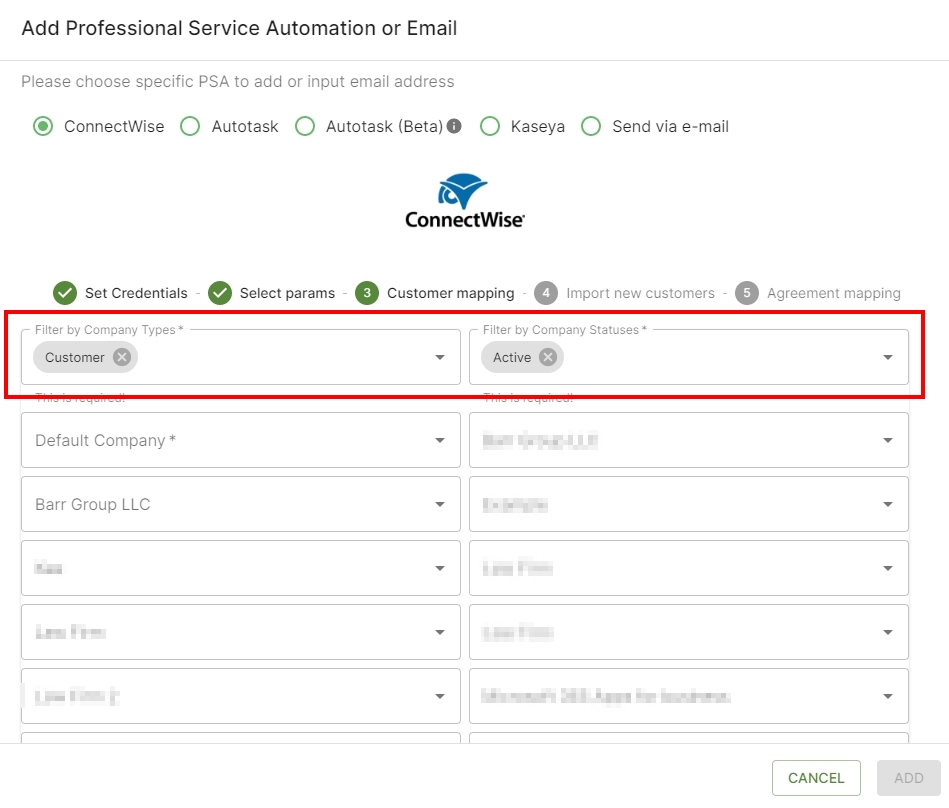Choose the Autotask radio option
This screenshot has height=808, width=949.
(190, 126)
